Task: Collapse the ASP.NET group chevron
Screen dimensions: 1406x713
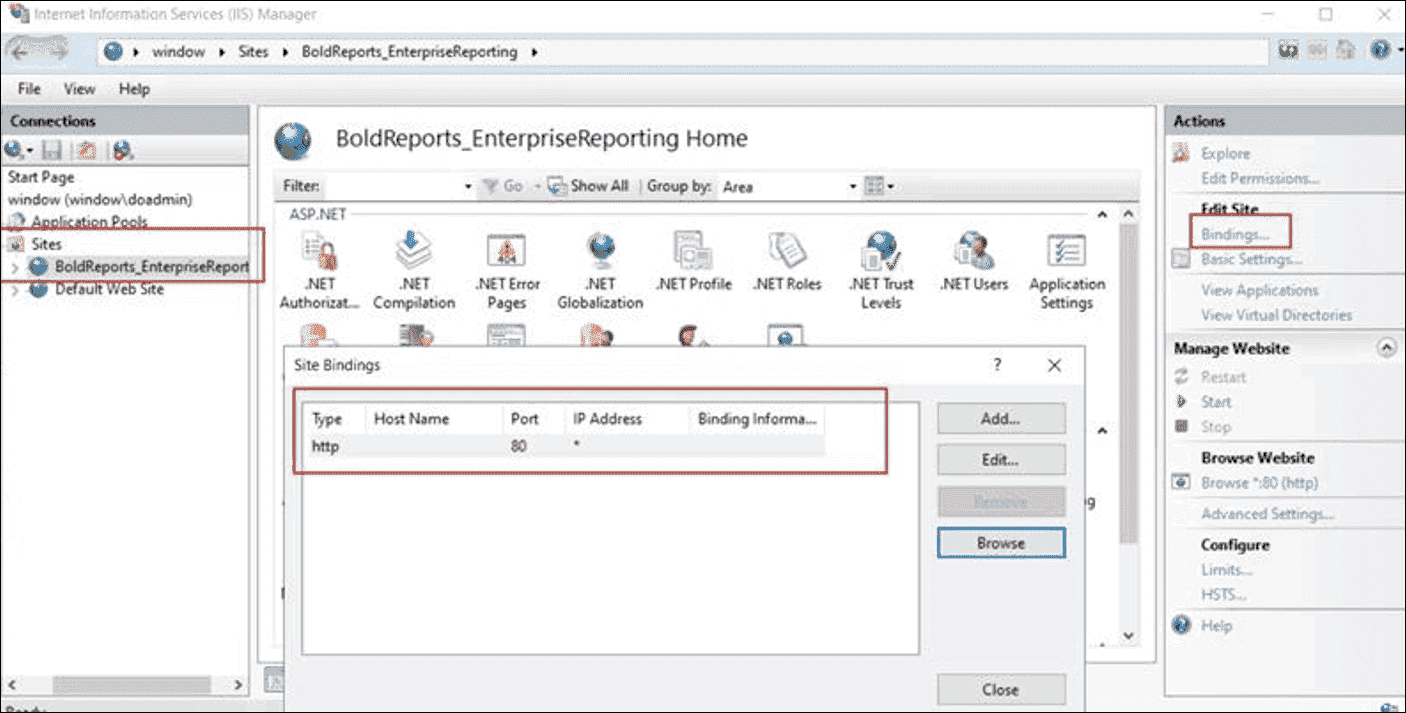Action: [x=1102, y=214]
